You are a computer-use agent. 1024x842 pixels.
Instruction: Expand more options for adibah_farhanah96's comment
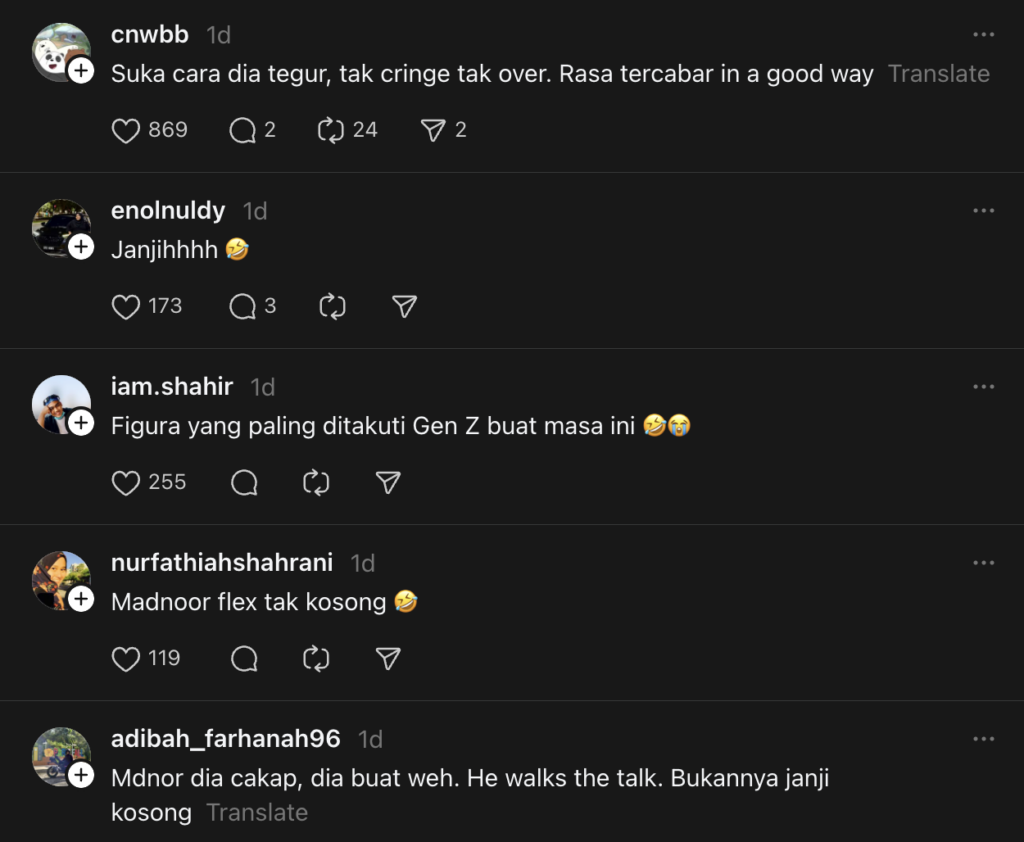983,739
